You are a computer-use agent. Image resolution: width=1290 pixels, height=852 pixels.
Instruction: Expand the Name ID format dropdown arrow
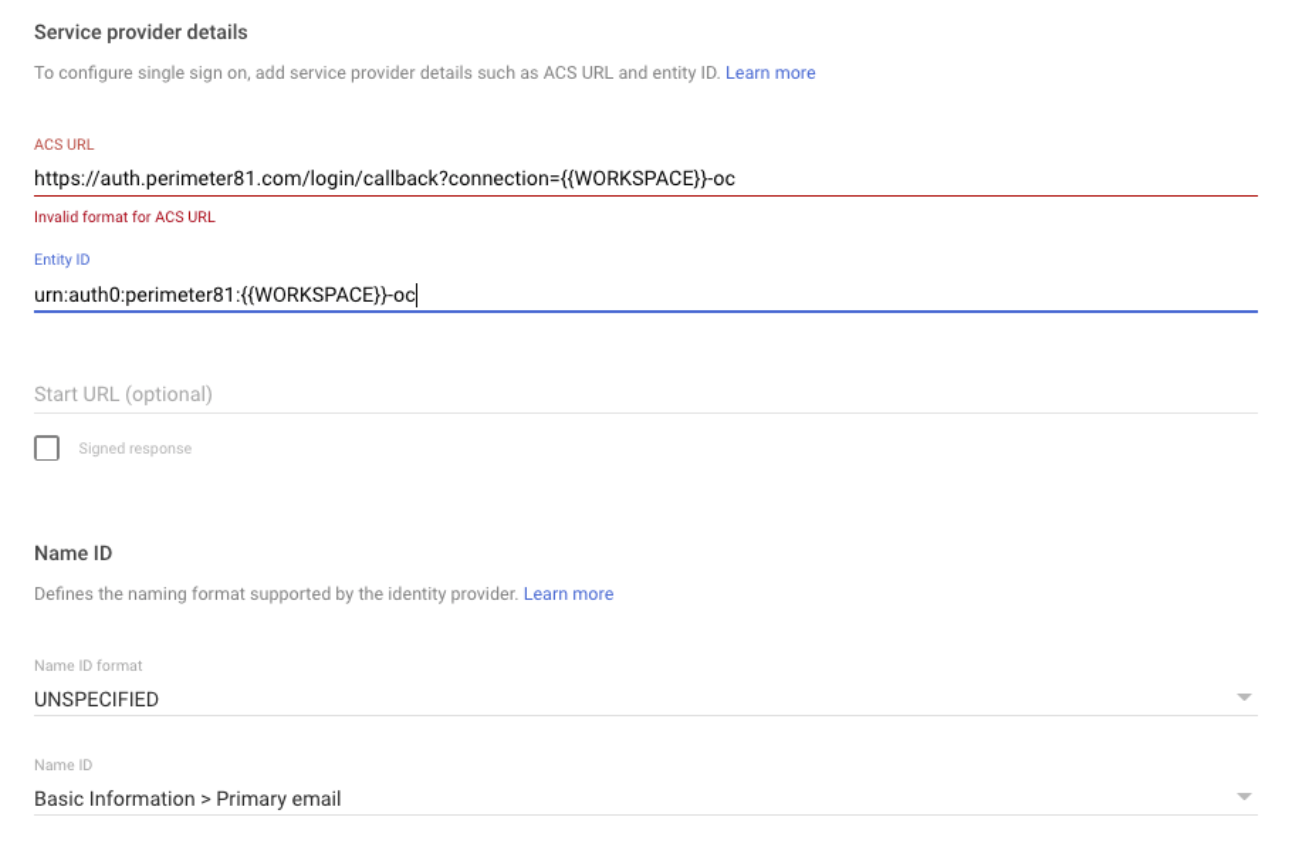(1244, 697)
